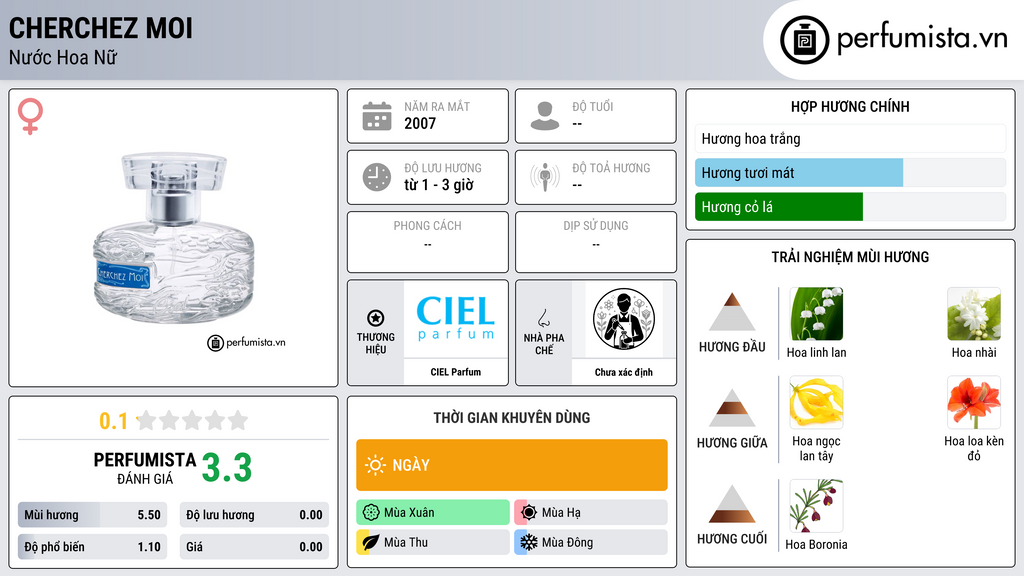Click the Hương đầu pyramid icon
1024x576 pixels.
click(x=732, y=312)
